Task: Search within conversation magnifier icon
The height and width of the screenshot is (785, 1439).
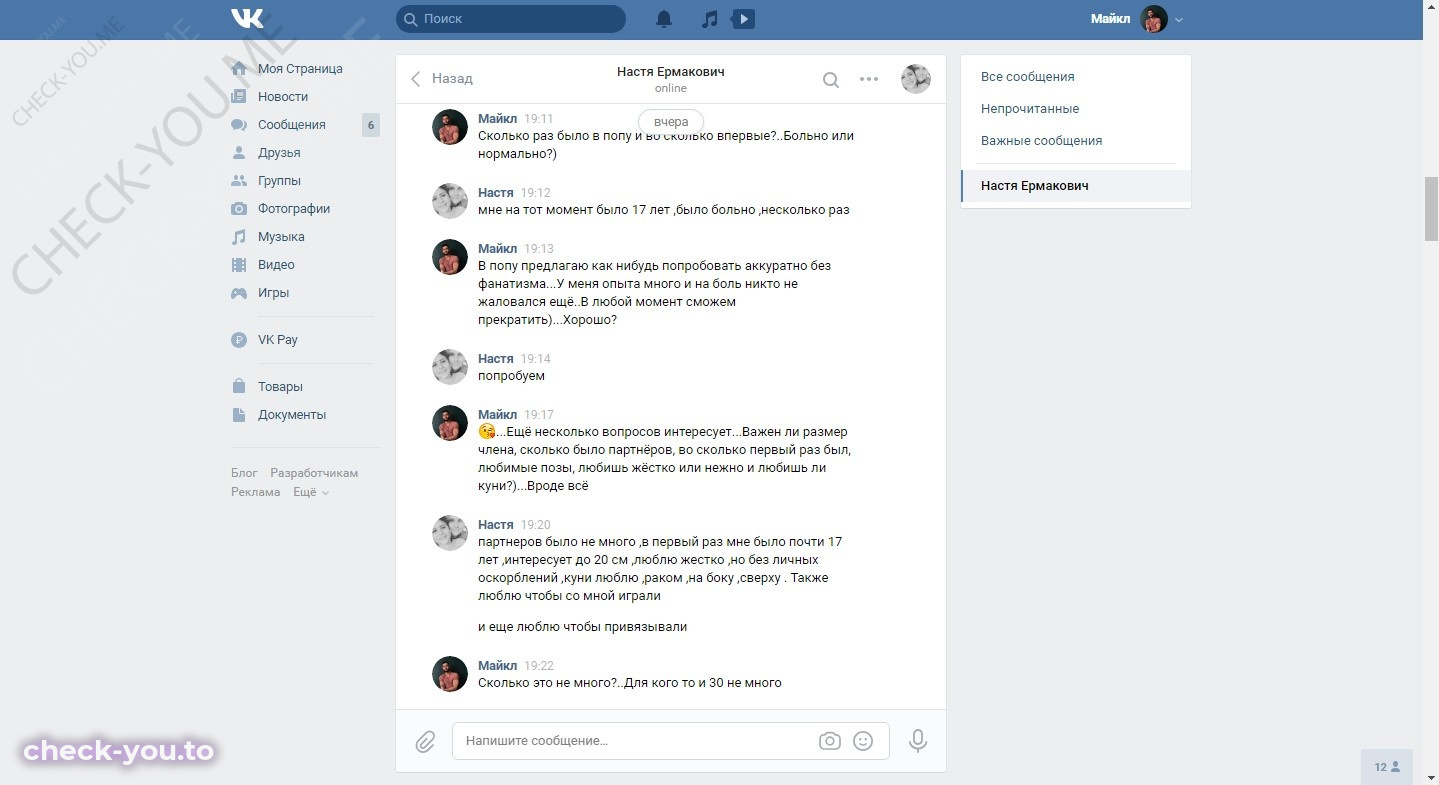Action: tap(831, 80)
